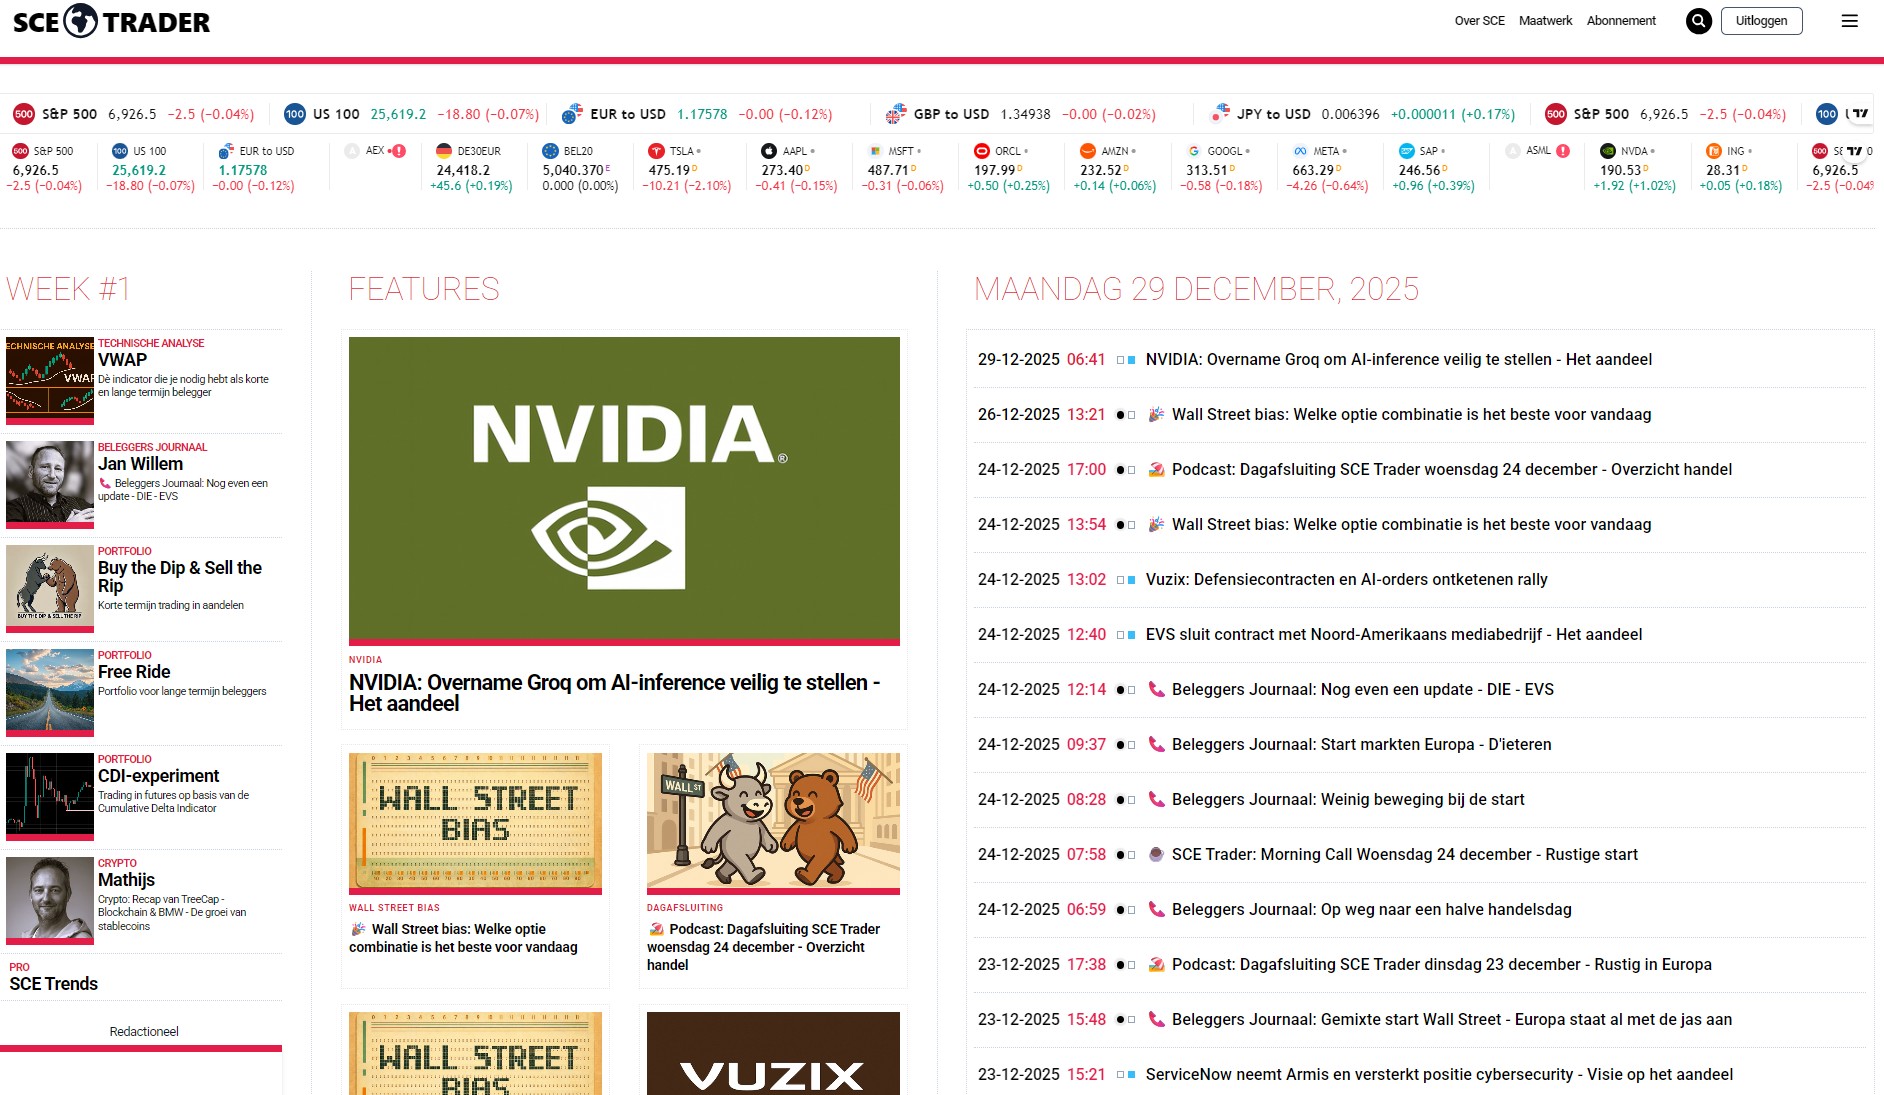Click the icon beside 'Morning Call Woensdag 24 december'
The image size is (1884, 1095).
[x=1156, y=854]
